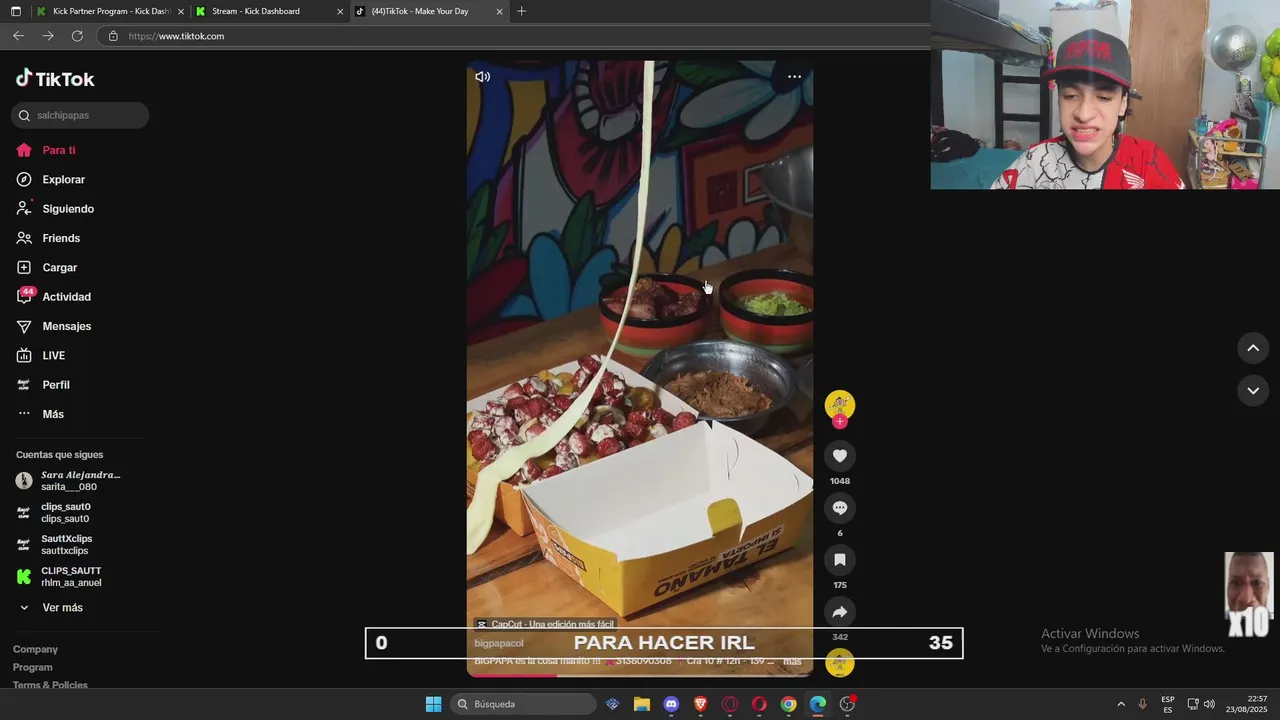The image size is (1280, 720).
Task: Mute the video with the speaker icon
Action: coord(483,77)
